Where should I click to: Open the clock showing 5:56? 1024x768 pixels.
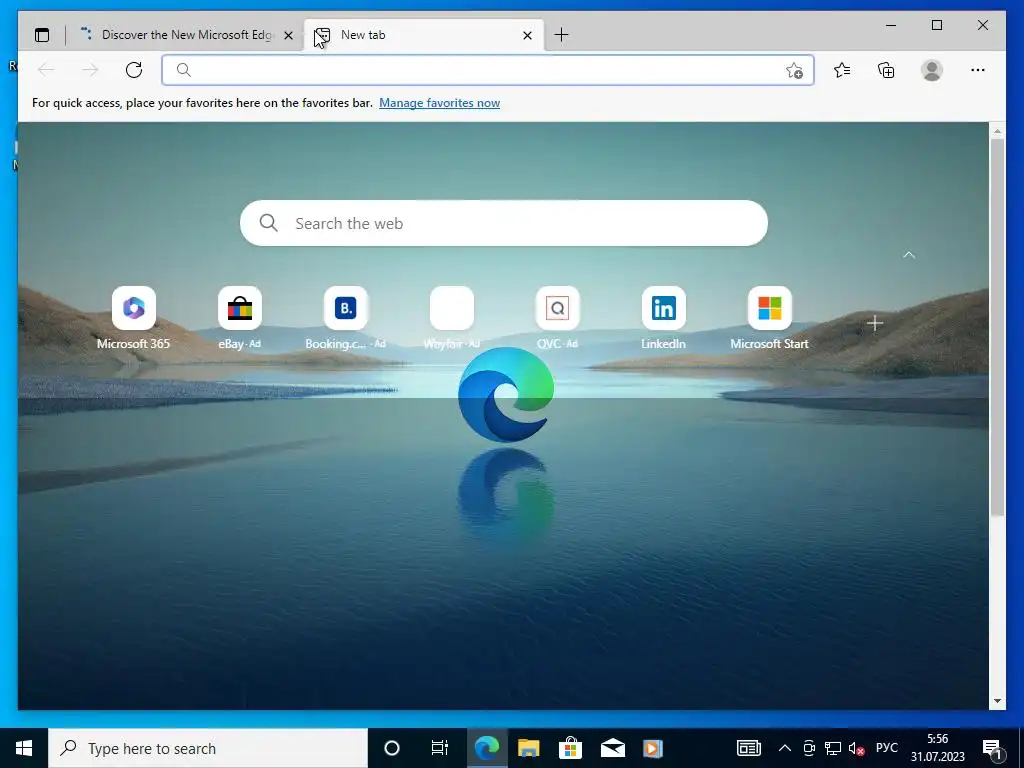(x=938, y=748)
